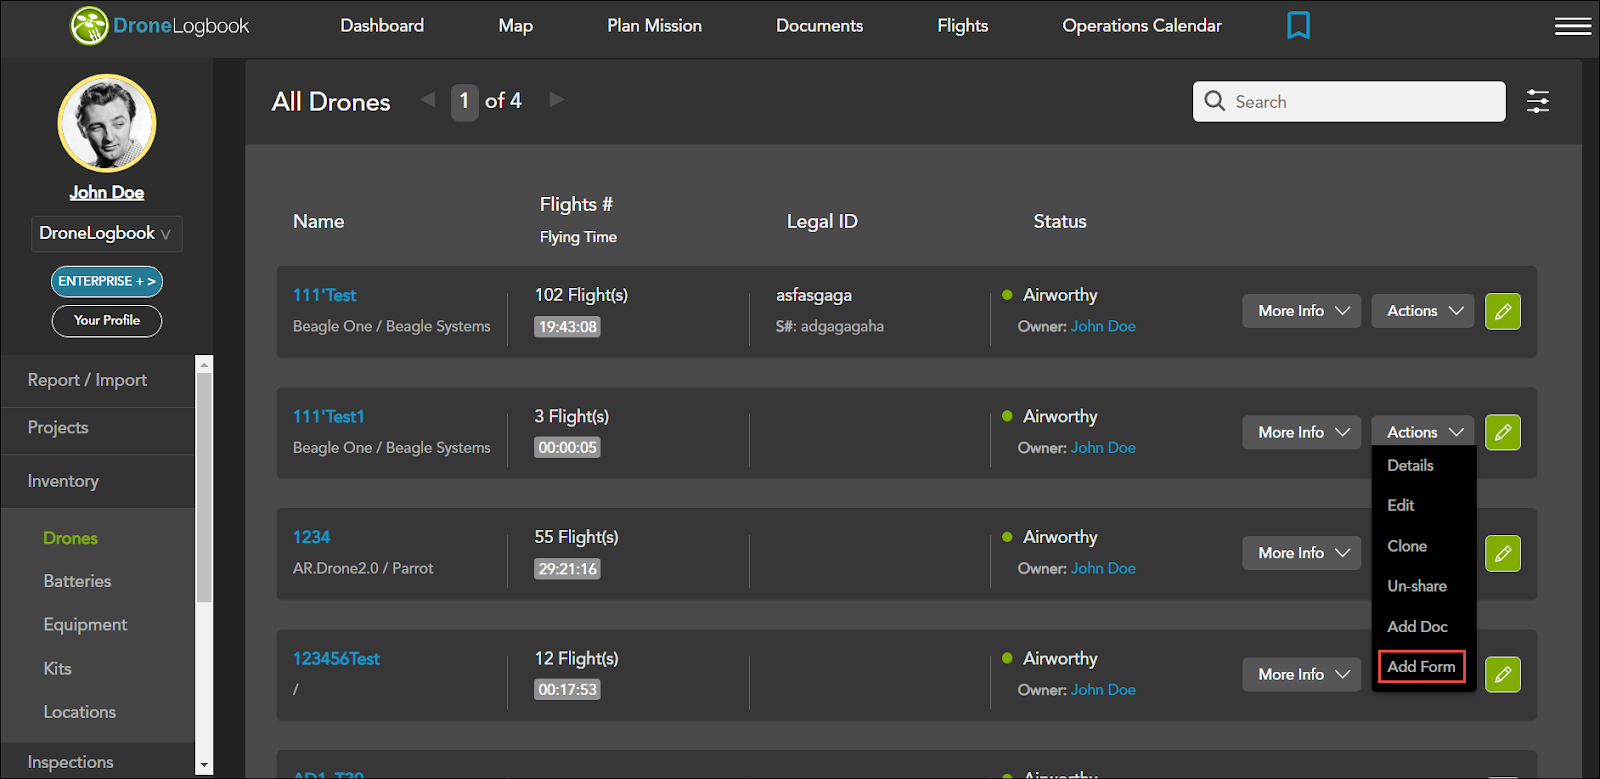Collapse Actions dropdown for 111'Test1
This screenshot has width=1600, height=779.
1423,432
